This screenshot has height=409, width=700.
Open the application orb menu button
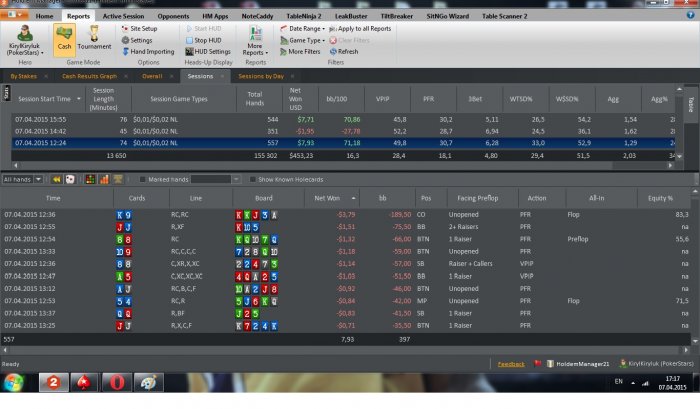[x=13, y=15]
